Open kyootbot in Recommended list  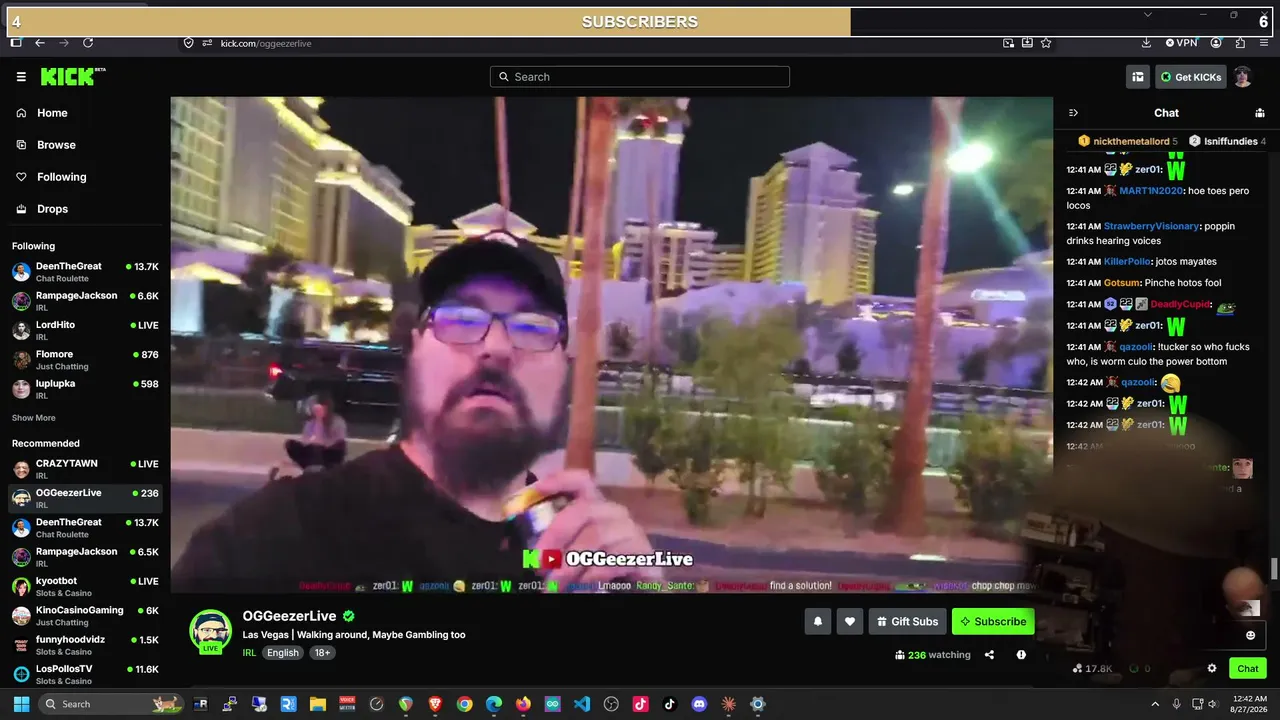(x=85, y=586)
